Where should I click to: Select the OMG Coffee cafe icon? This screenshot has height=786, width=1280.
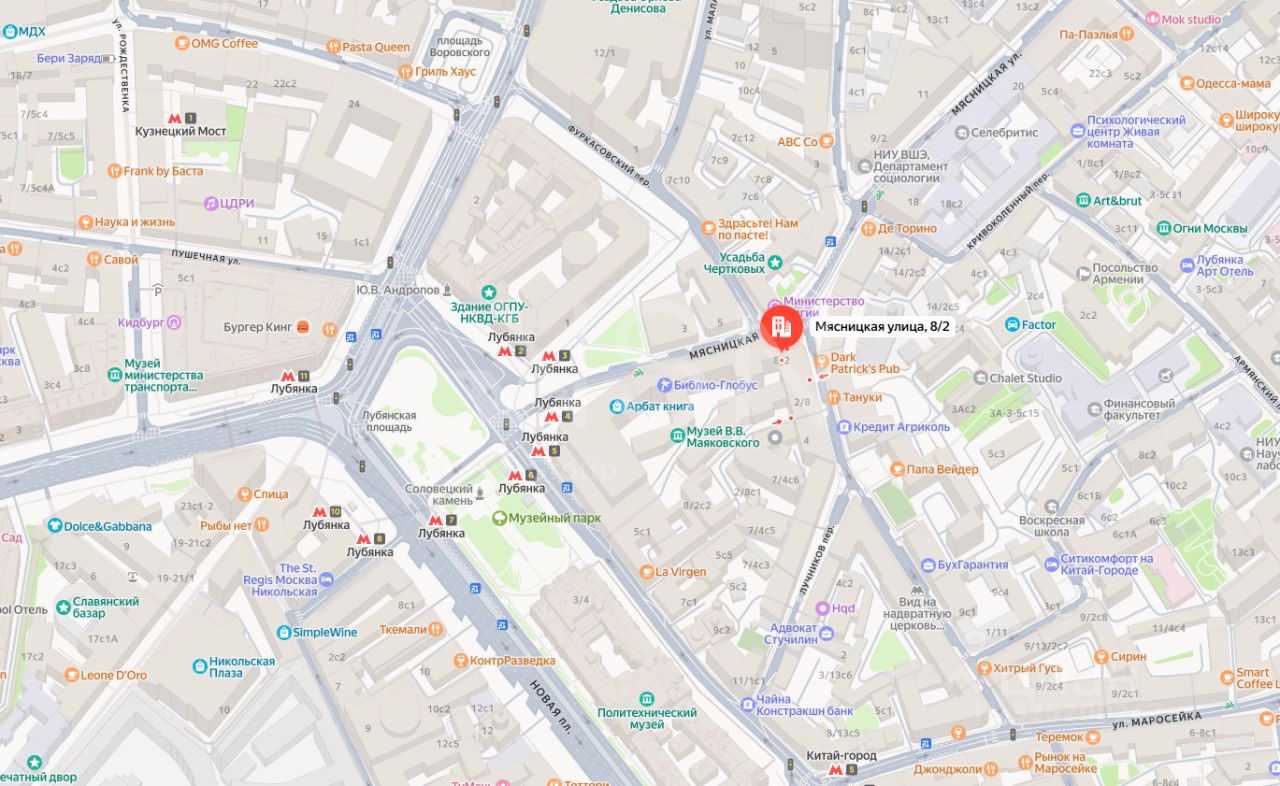182,43
